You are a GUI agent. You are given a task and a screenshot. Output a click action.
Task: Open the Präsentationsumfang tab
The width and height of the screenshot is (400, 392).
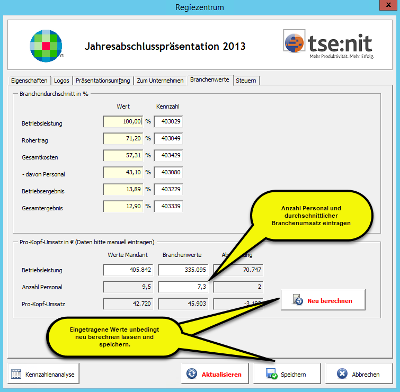103,80
